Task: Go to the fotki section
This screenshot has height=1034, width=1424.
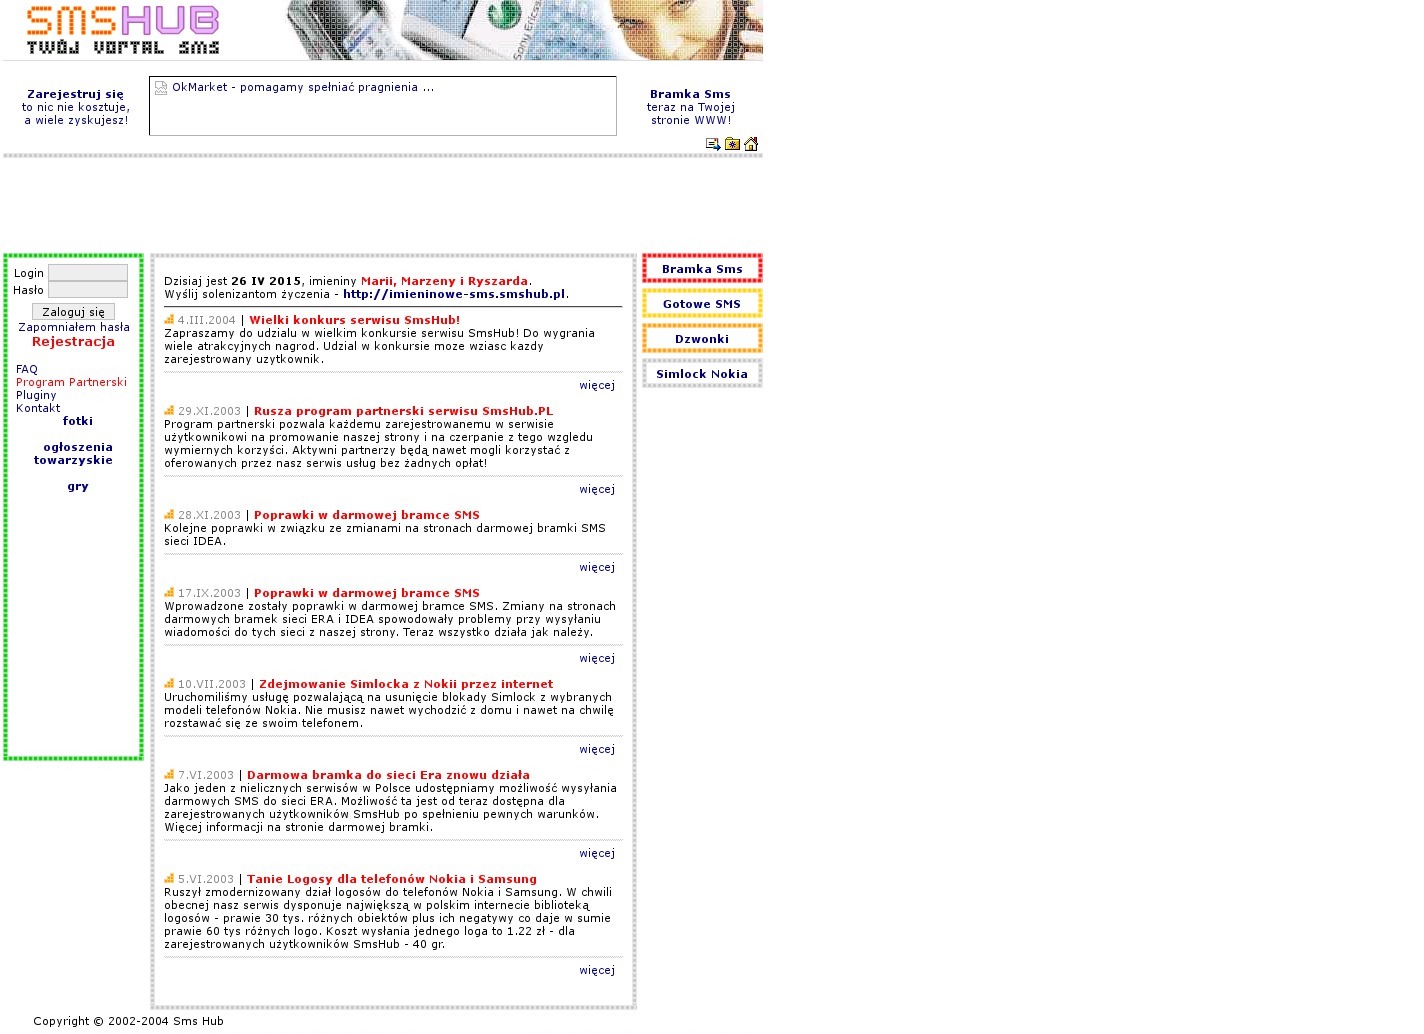Action: tap(78, 421)
